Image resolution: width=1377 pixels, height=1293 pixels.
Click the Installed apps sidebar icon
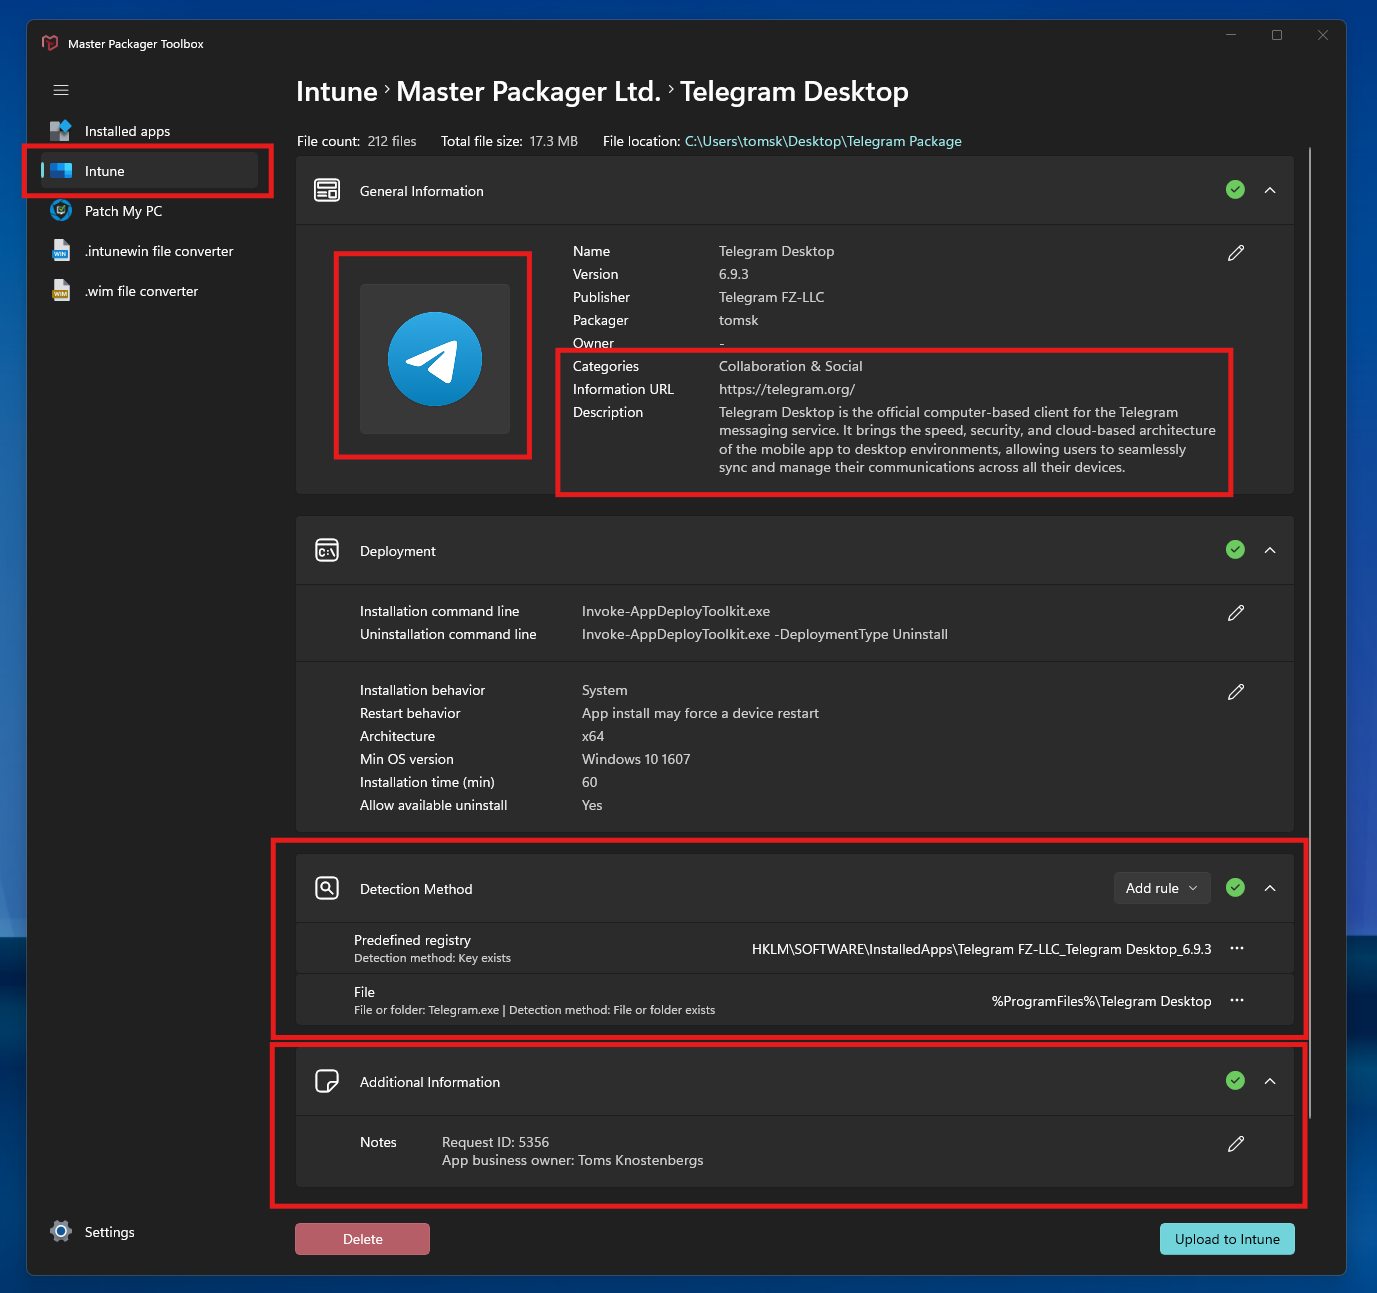[x=61, y=130]
